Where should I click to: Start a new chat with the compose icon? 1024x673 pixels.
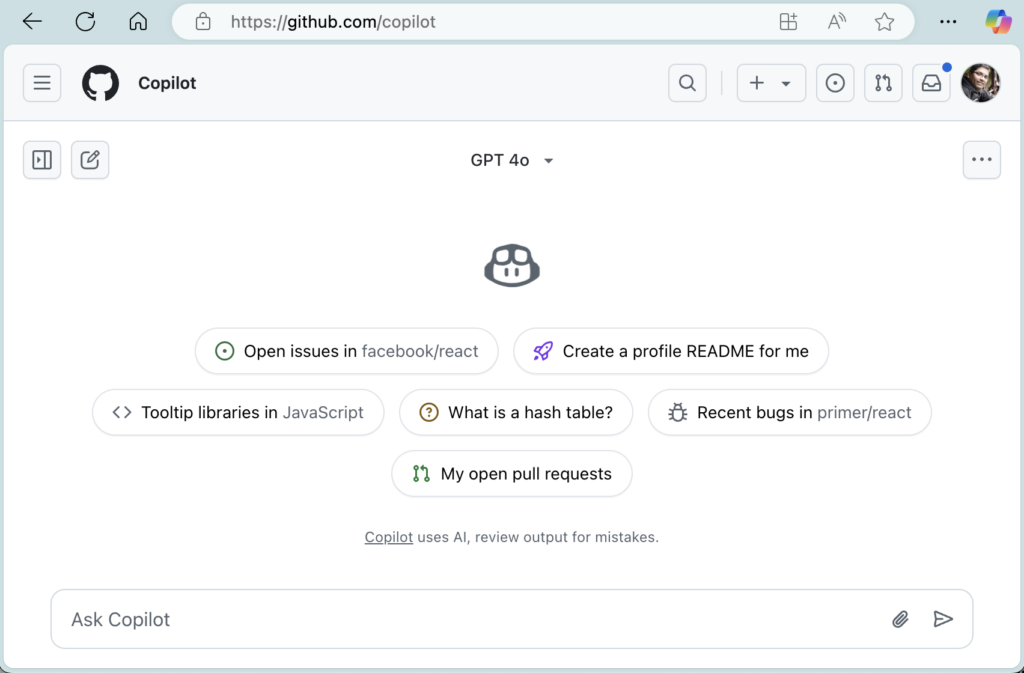pos(90,160)
